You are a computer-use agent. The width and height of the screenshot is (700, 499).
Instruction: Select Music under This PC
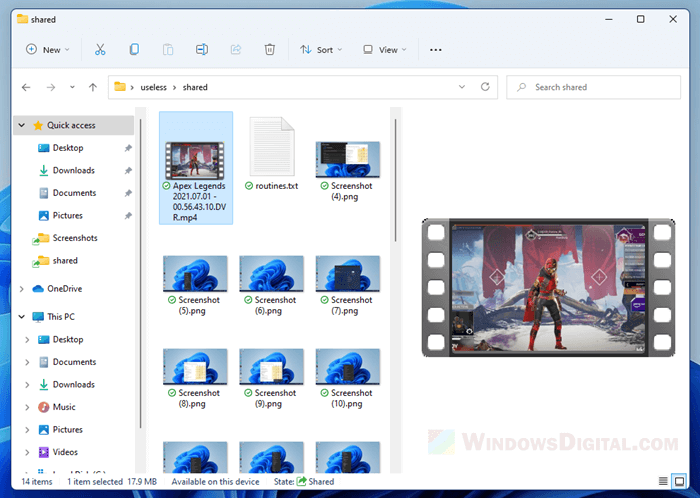pyautogui.click(x=64, y=407)
